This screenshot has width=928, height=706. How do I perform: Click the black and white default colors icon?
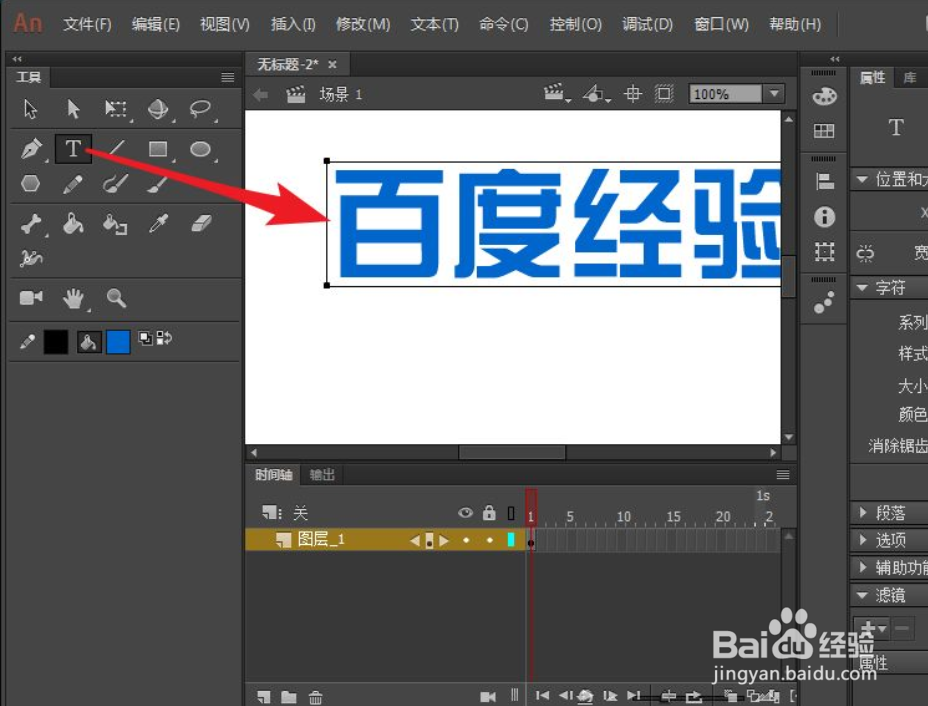[x=145, y=338]
